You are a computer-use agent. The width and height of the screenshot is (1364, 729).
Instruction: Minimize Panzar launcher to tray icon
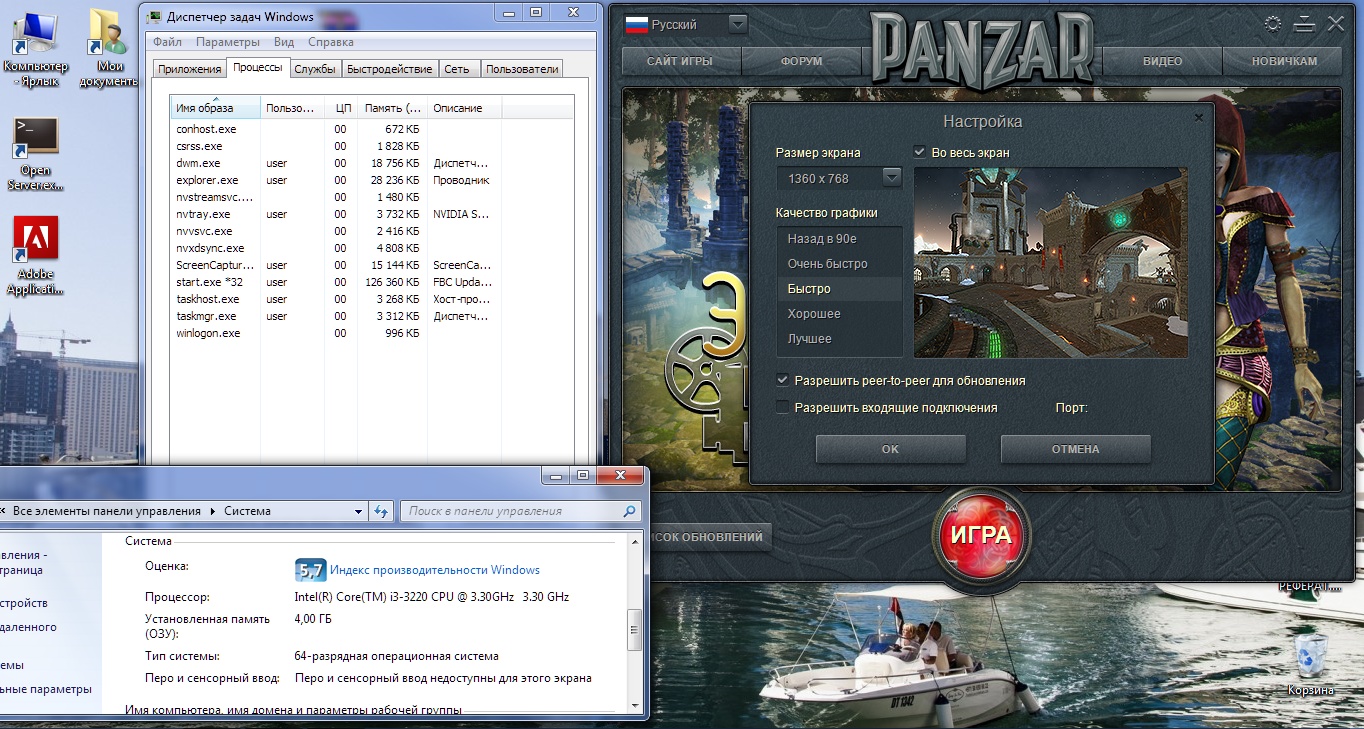click(1304, 24)
